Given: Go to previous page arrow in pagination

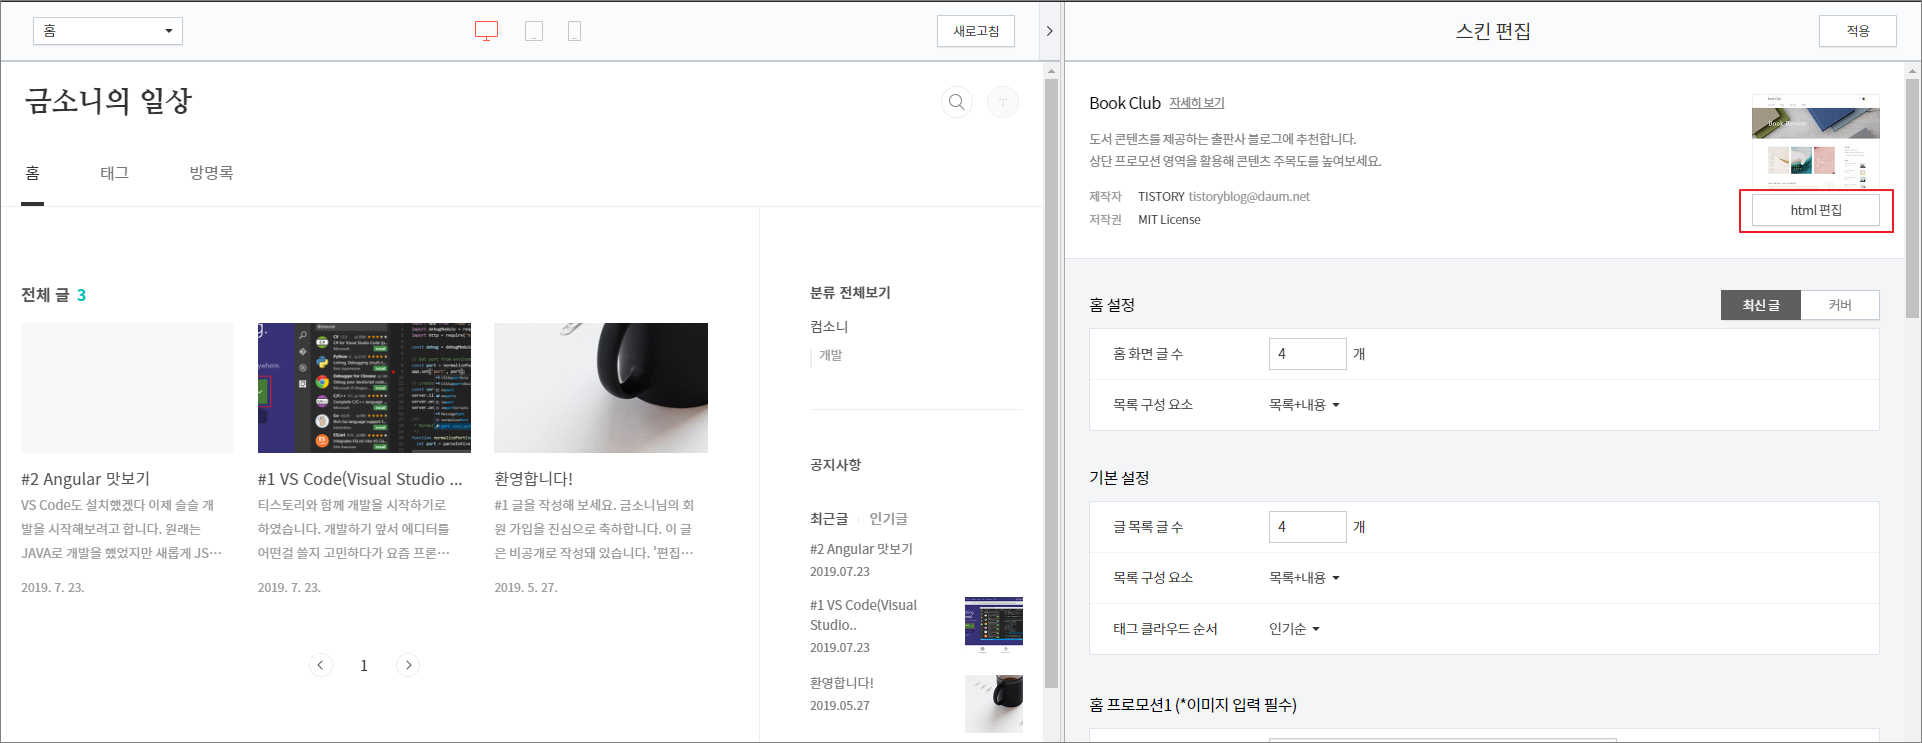Looking at the screenshot, I should (x=320, y=665).
